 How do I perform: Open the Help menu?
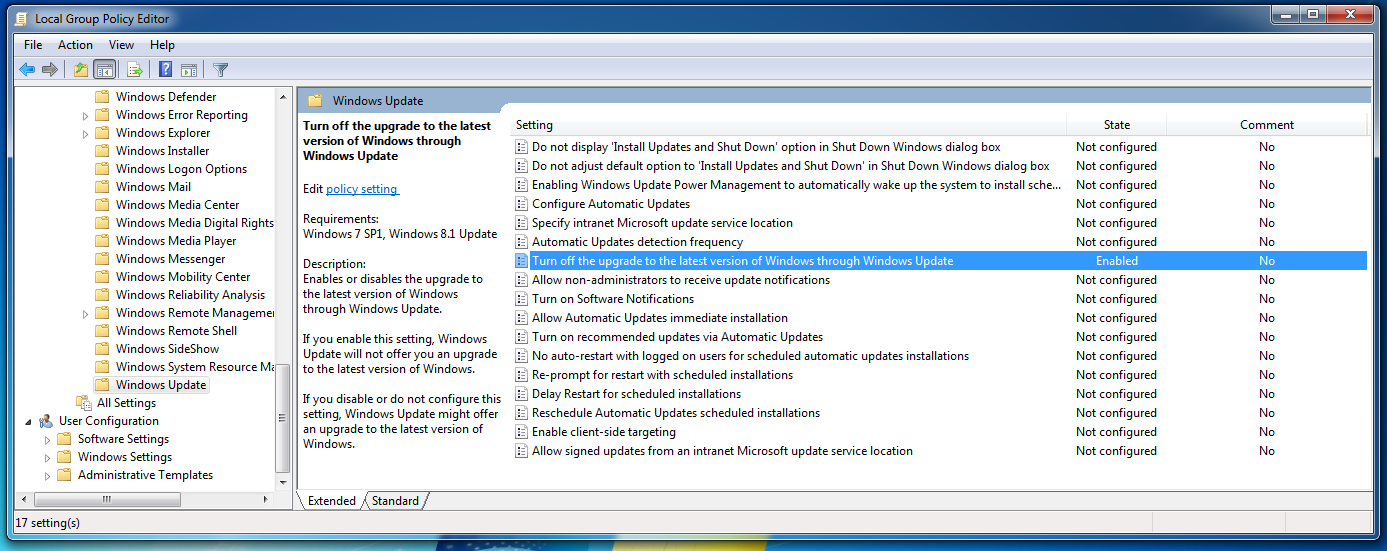[x=163, y=45]
